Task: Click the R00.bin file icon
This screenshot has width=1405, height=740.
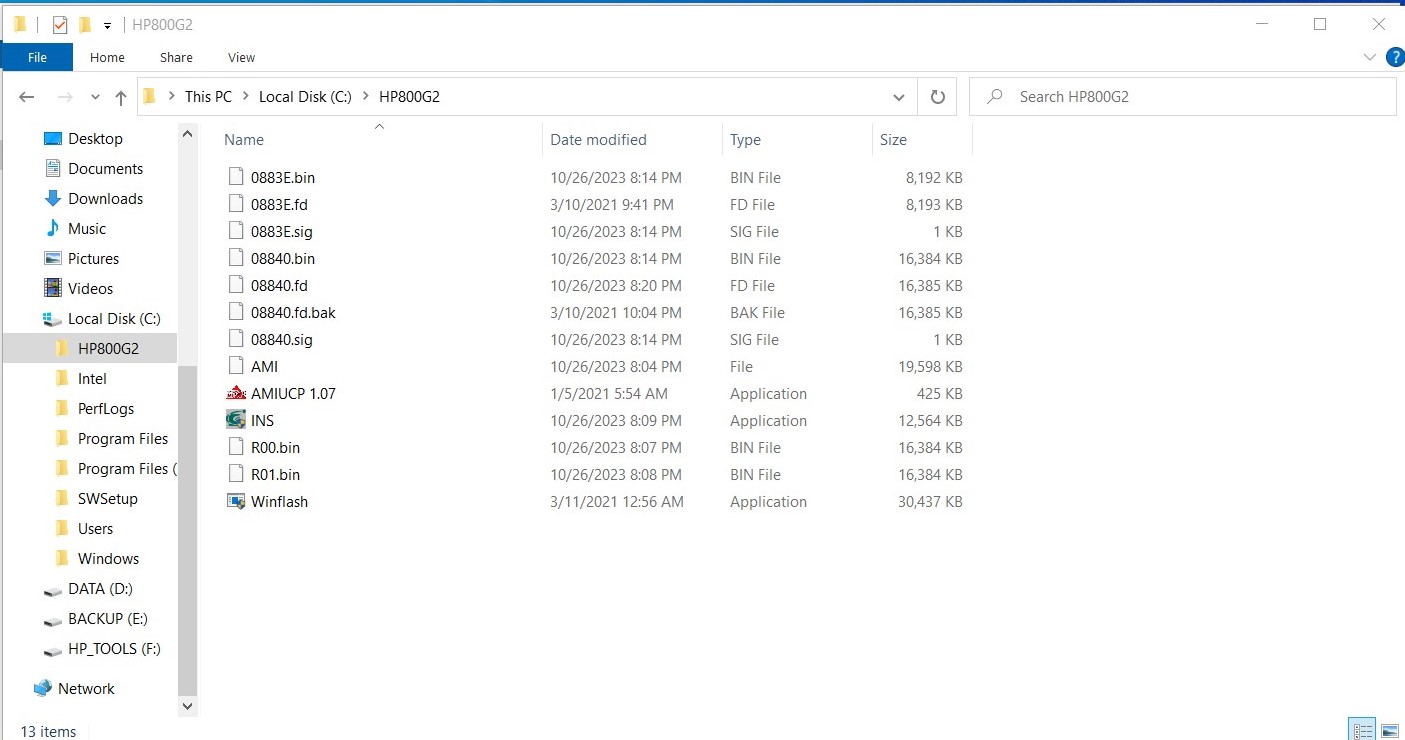Action: [x=236, y=447]
